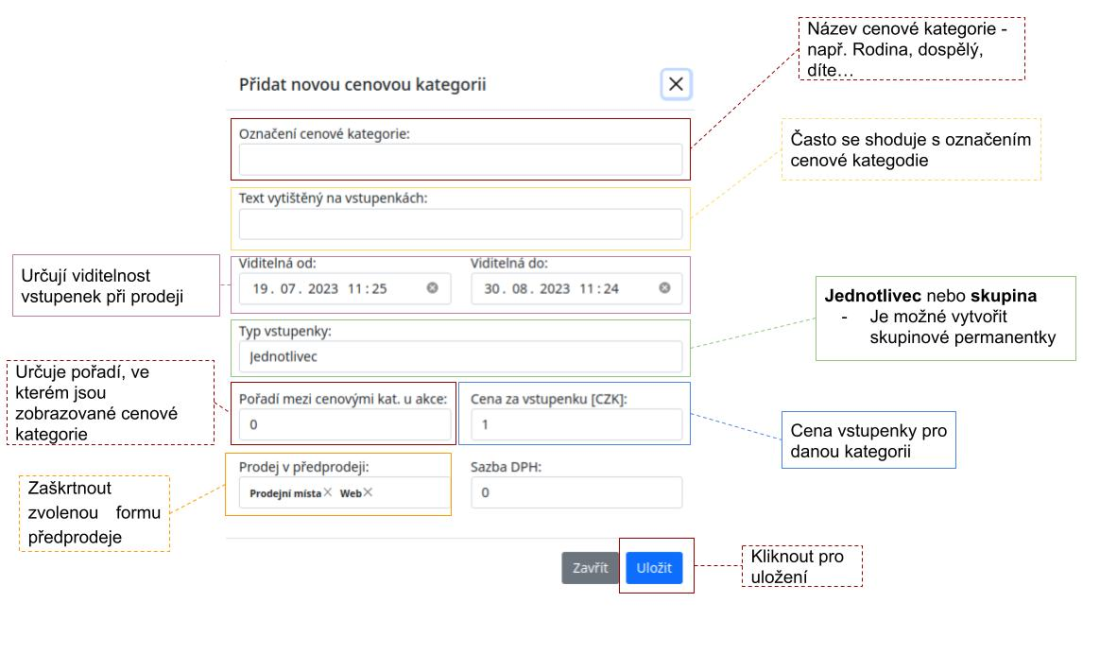Open the Typ vstupenky dropdown

coord(460,356)
